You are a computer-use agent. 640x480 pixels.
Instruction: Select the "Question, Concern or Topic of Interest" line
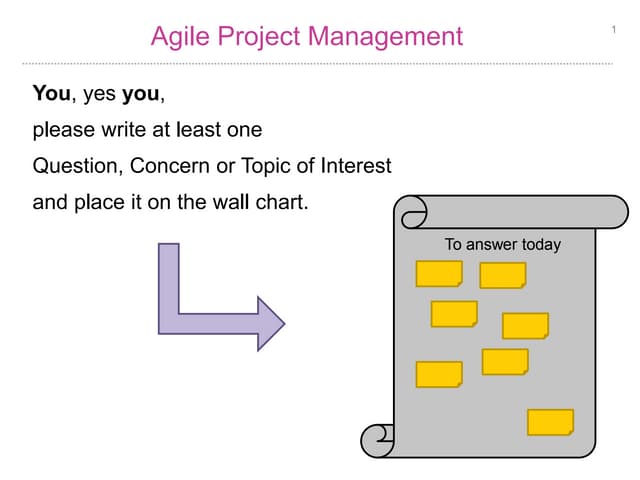click(211, 165)
